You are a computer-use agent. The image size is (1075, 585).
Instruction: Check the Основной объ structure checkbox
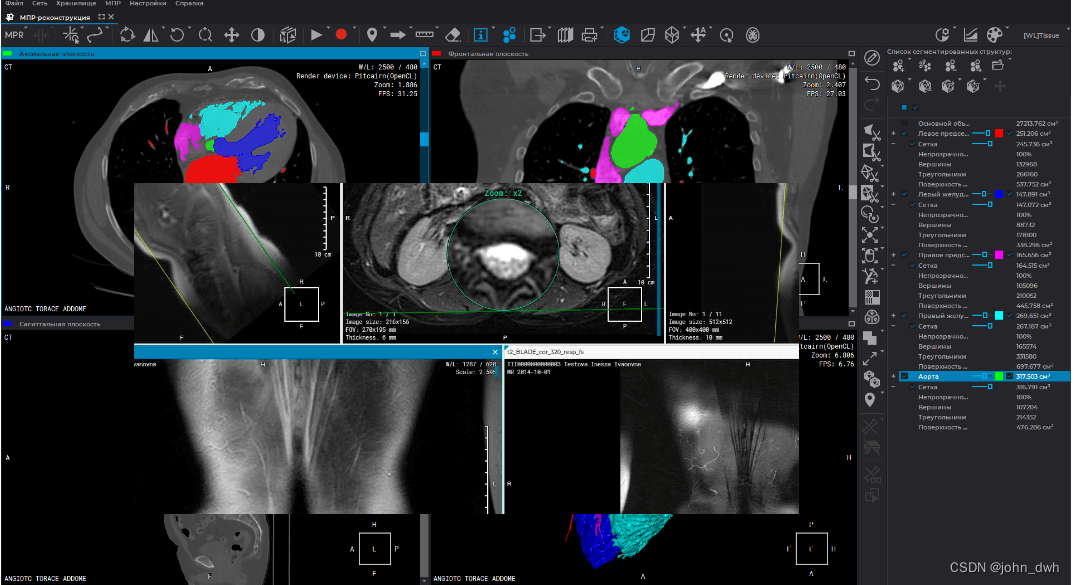coord(904,123)
